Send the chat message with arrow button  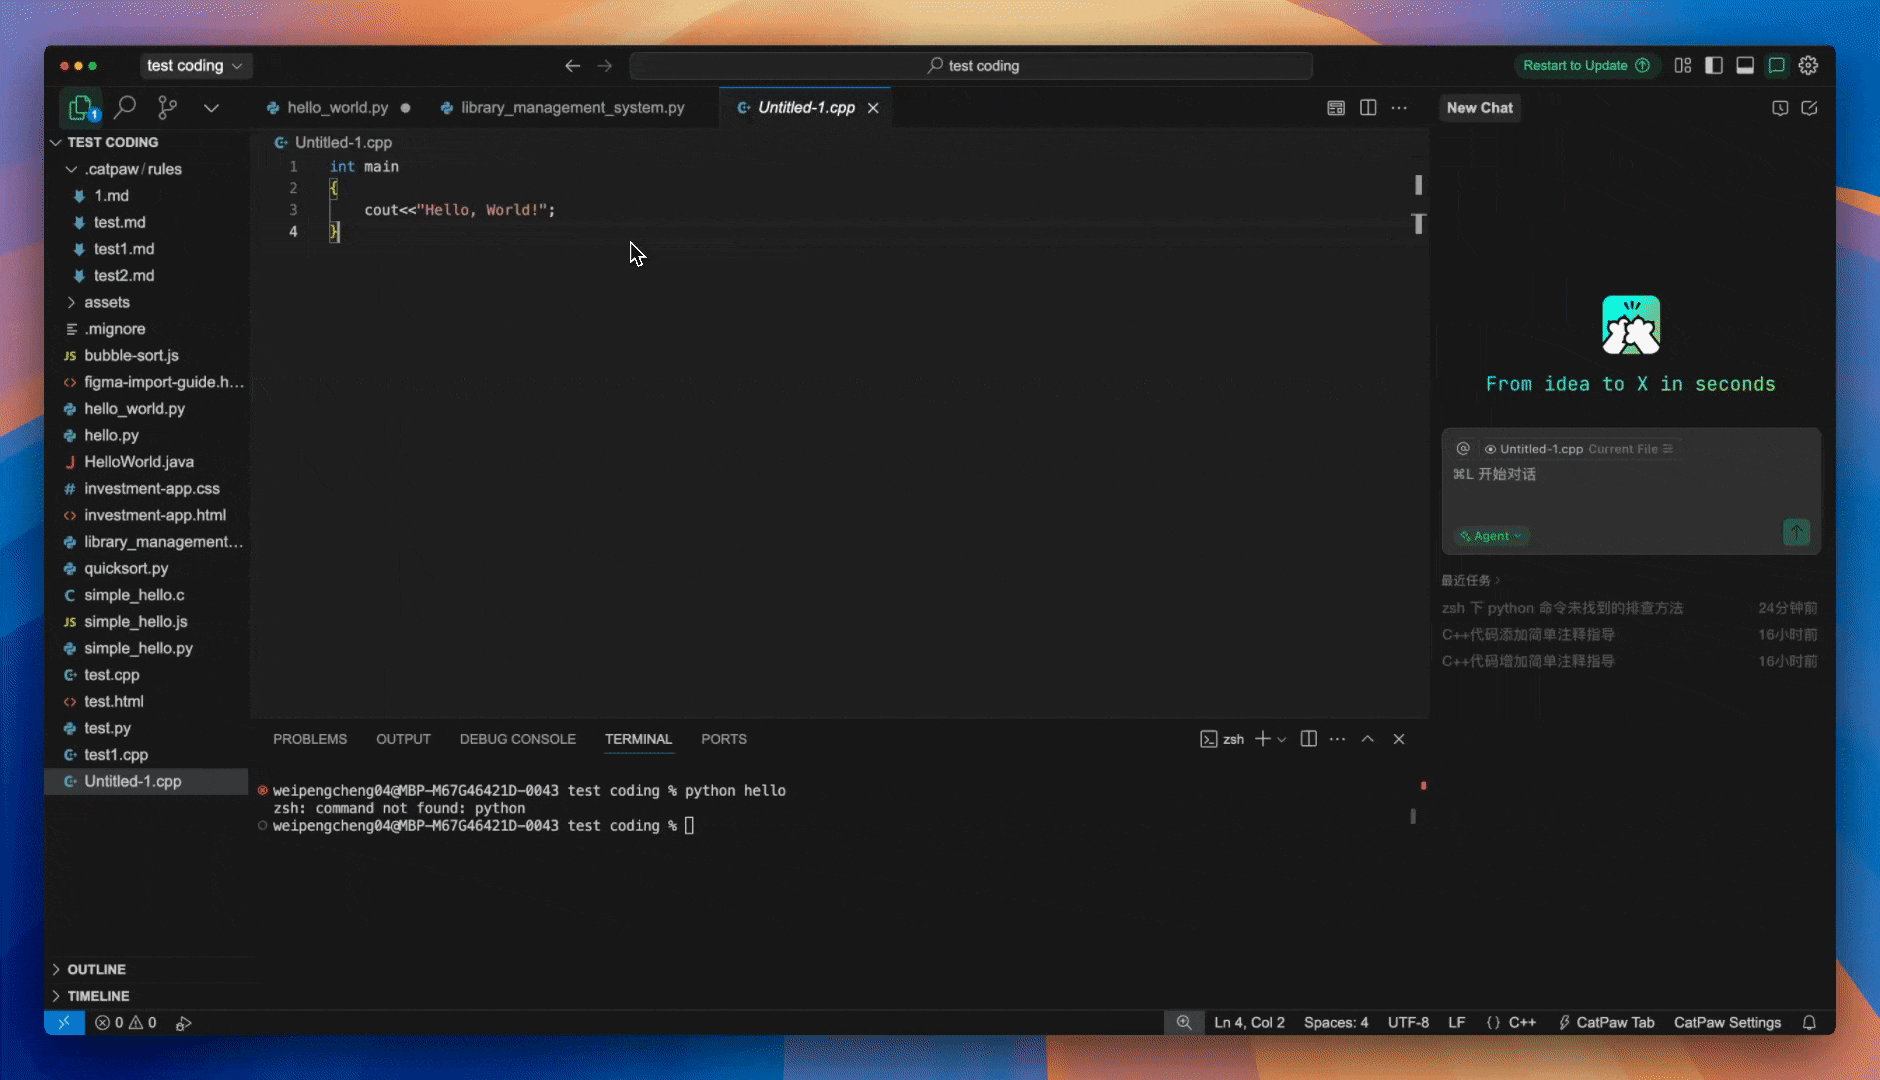point(1796,533)
